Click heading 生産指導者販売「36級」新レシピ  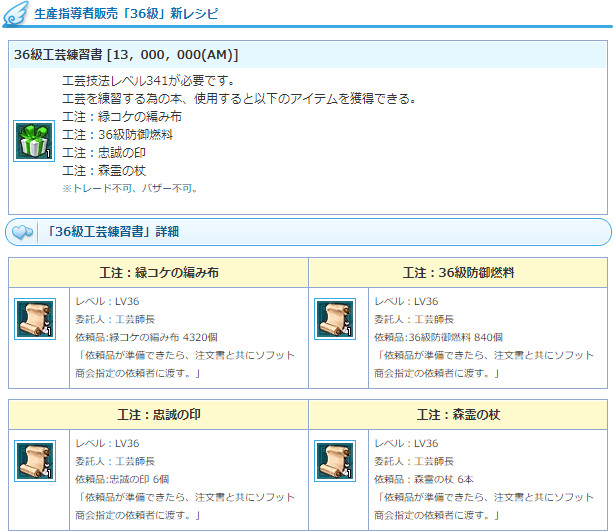click(x=126, y=14)
